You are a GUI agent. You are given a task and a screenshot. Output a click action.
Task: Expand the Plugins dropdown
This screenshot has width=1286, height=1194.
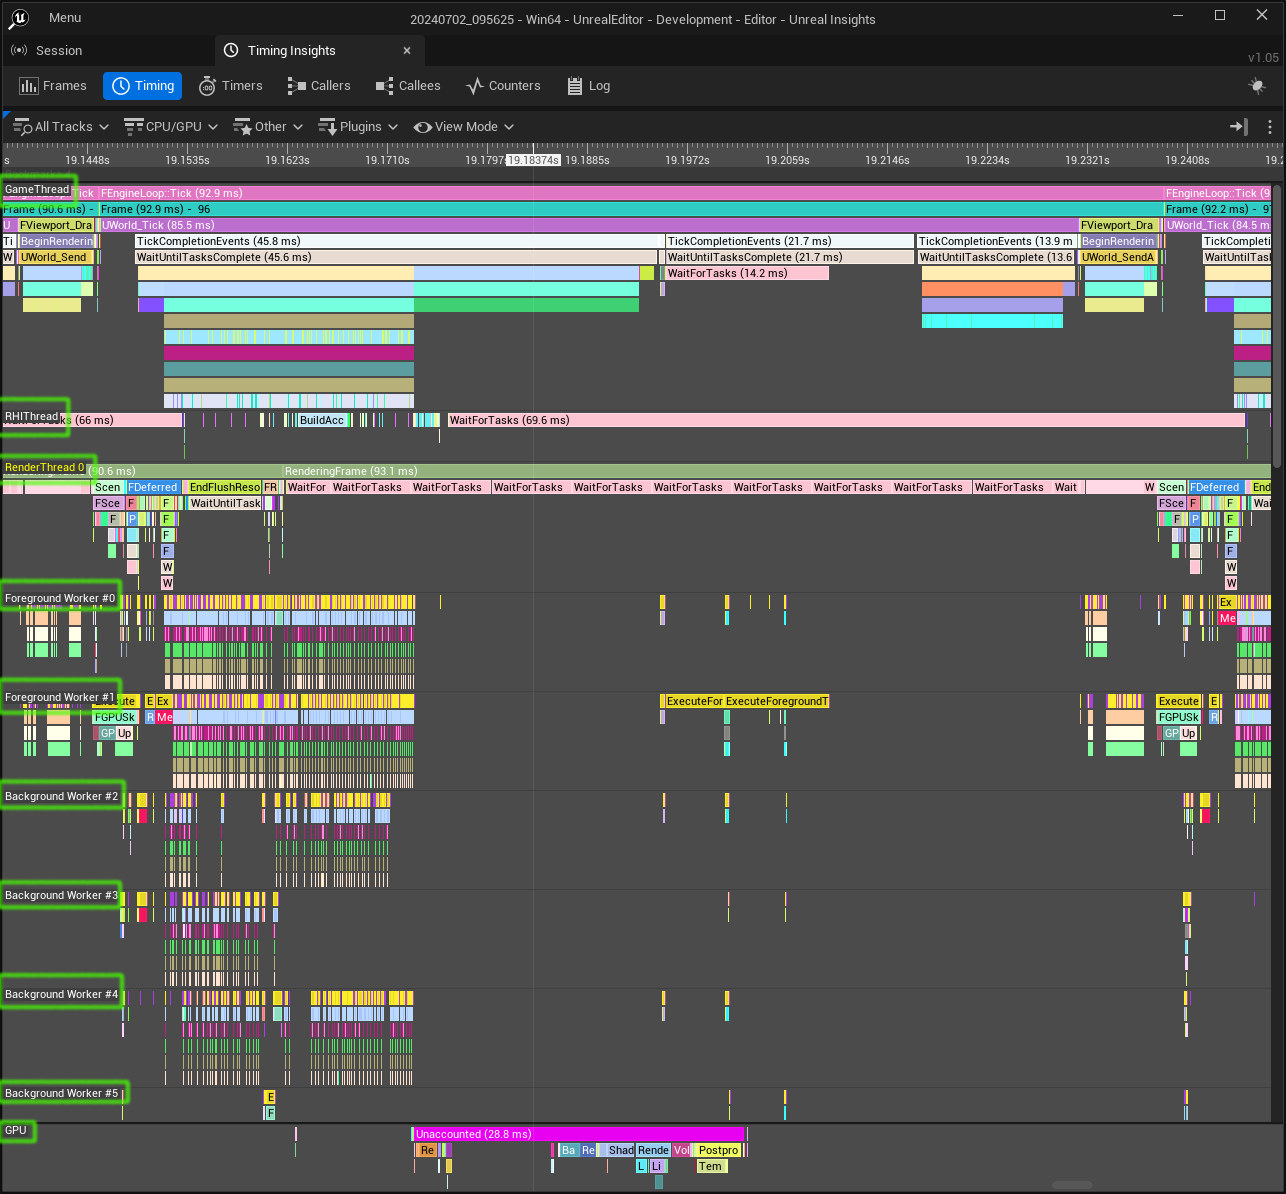pos(358,127)
